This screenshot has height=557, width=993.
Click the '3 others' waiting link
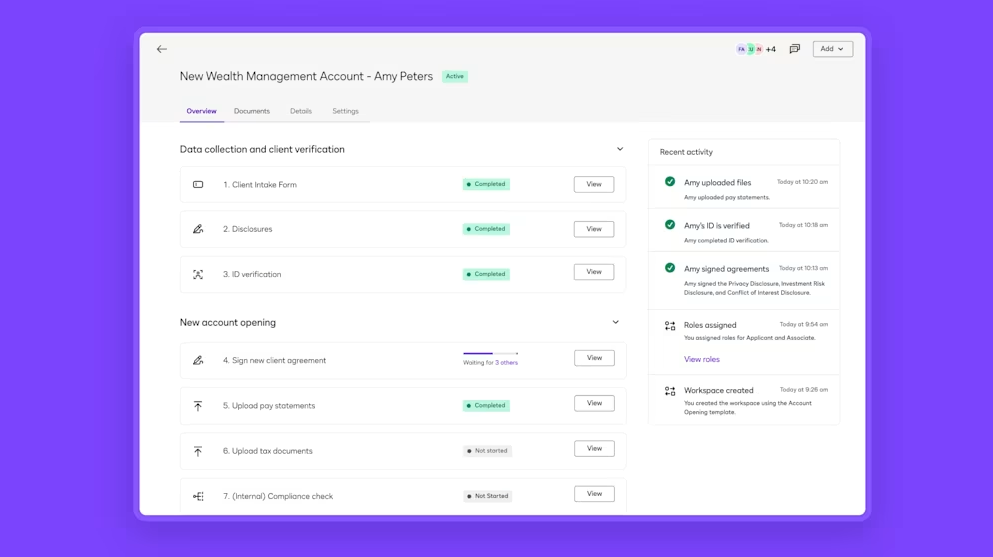point(506,363)
